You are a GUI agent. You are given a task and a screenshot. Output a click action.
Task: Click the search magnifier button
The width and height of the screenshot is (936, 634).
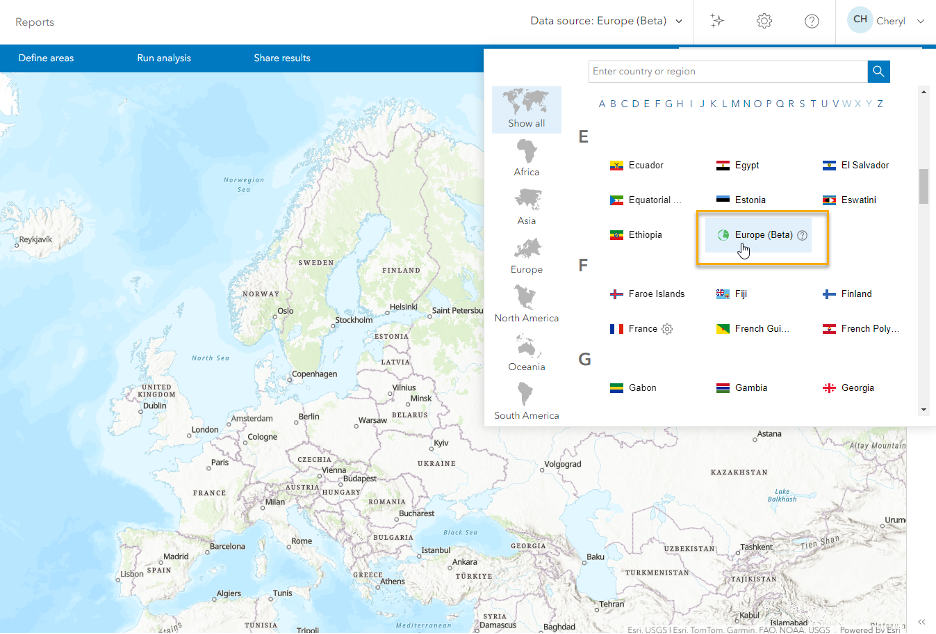pyautogui.click(x=878, y=72)
